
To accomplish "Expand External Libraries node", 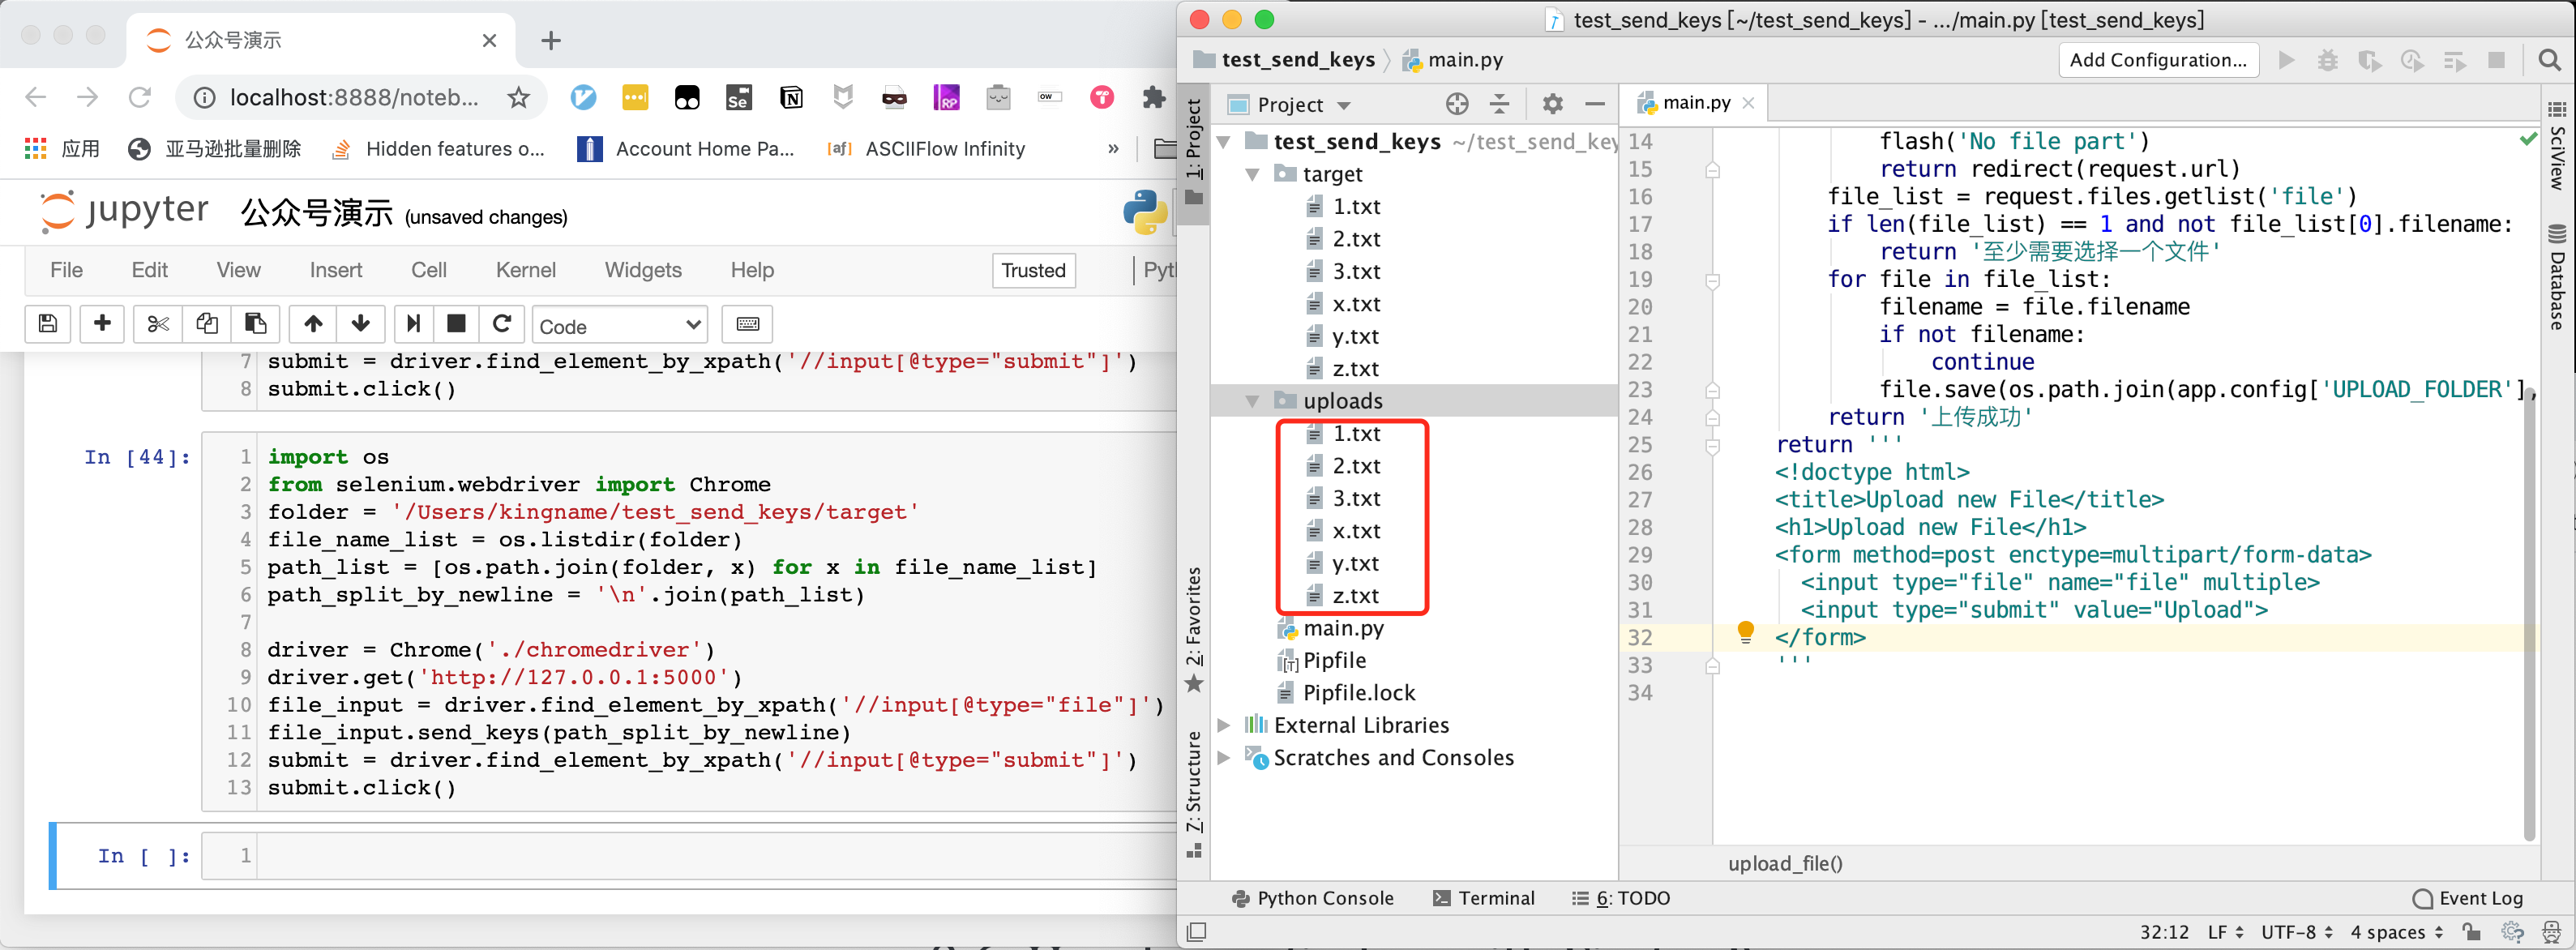I will [x=1223, y=725].
